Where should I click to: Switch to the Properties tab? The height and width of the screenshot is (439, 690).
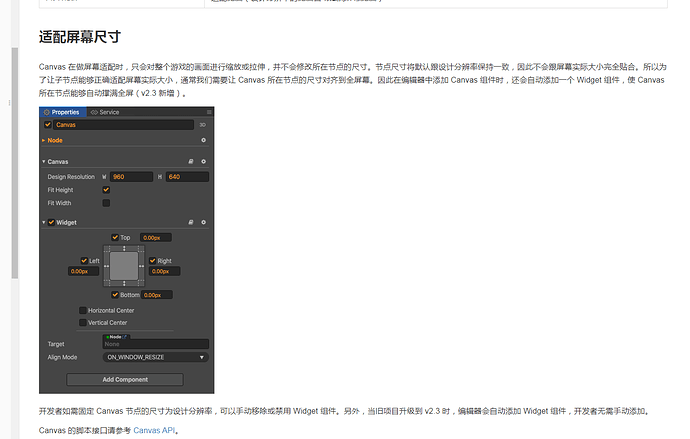(62, 112)
